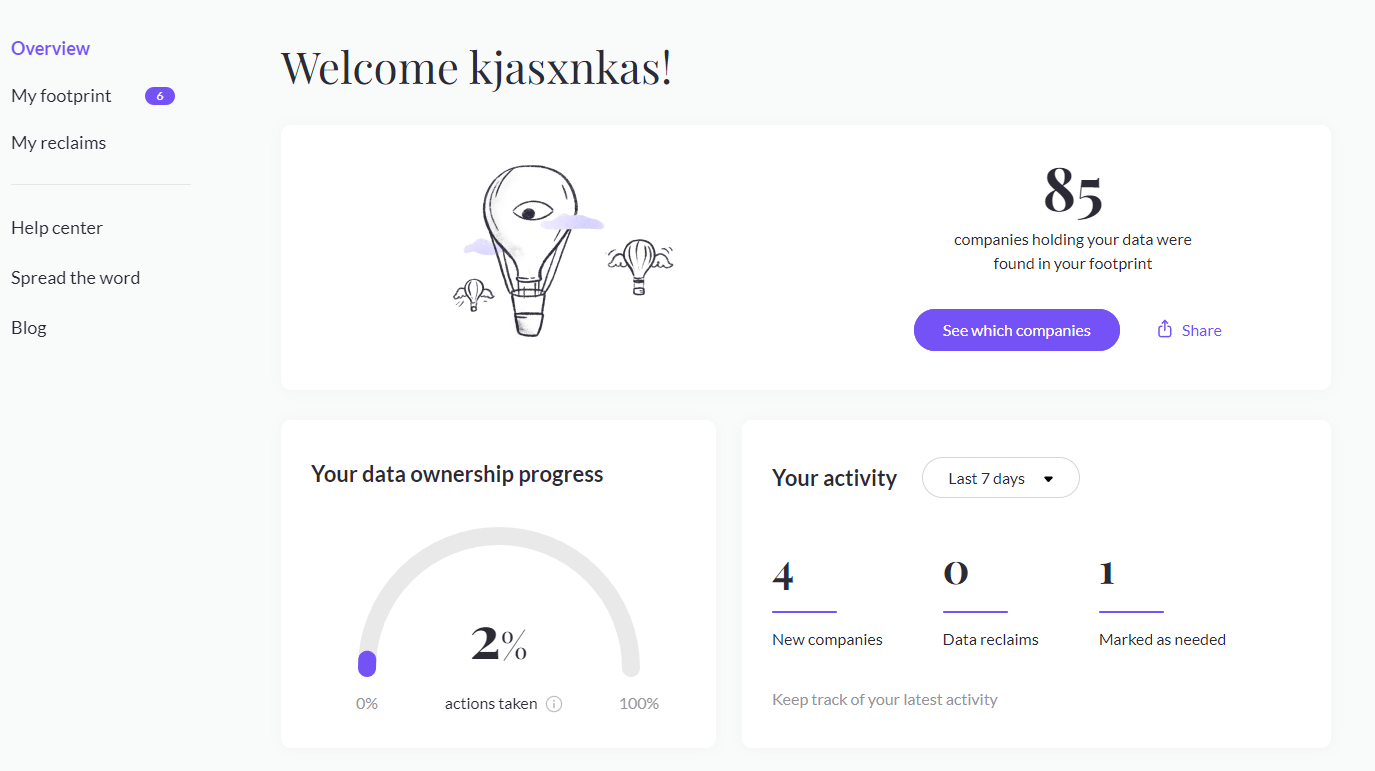Open the Last 7 days dropdown

point(1000,478)
